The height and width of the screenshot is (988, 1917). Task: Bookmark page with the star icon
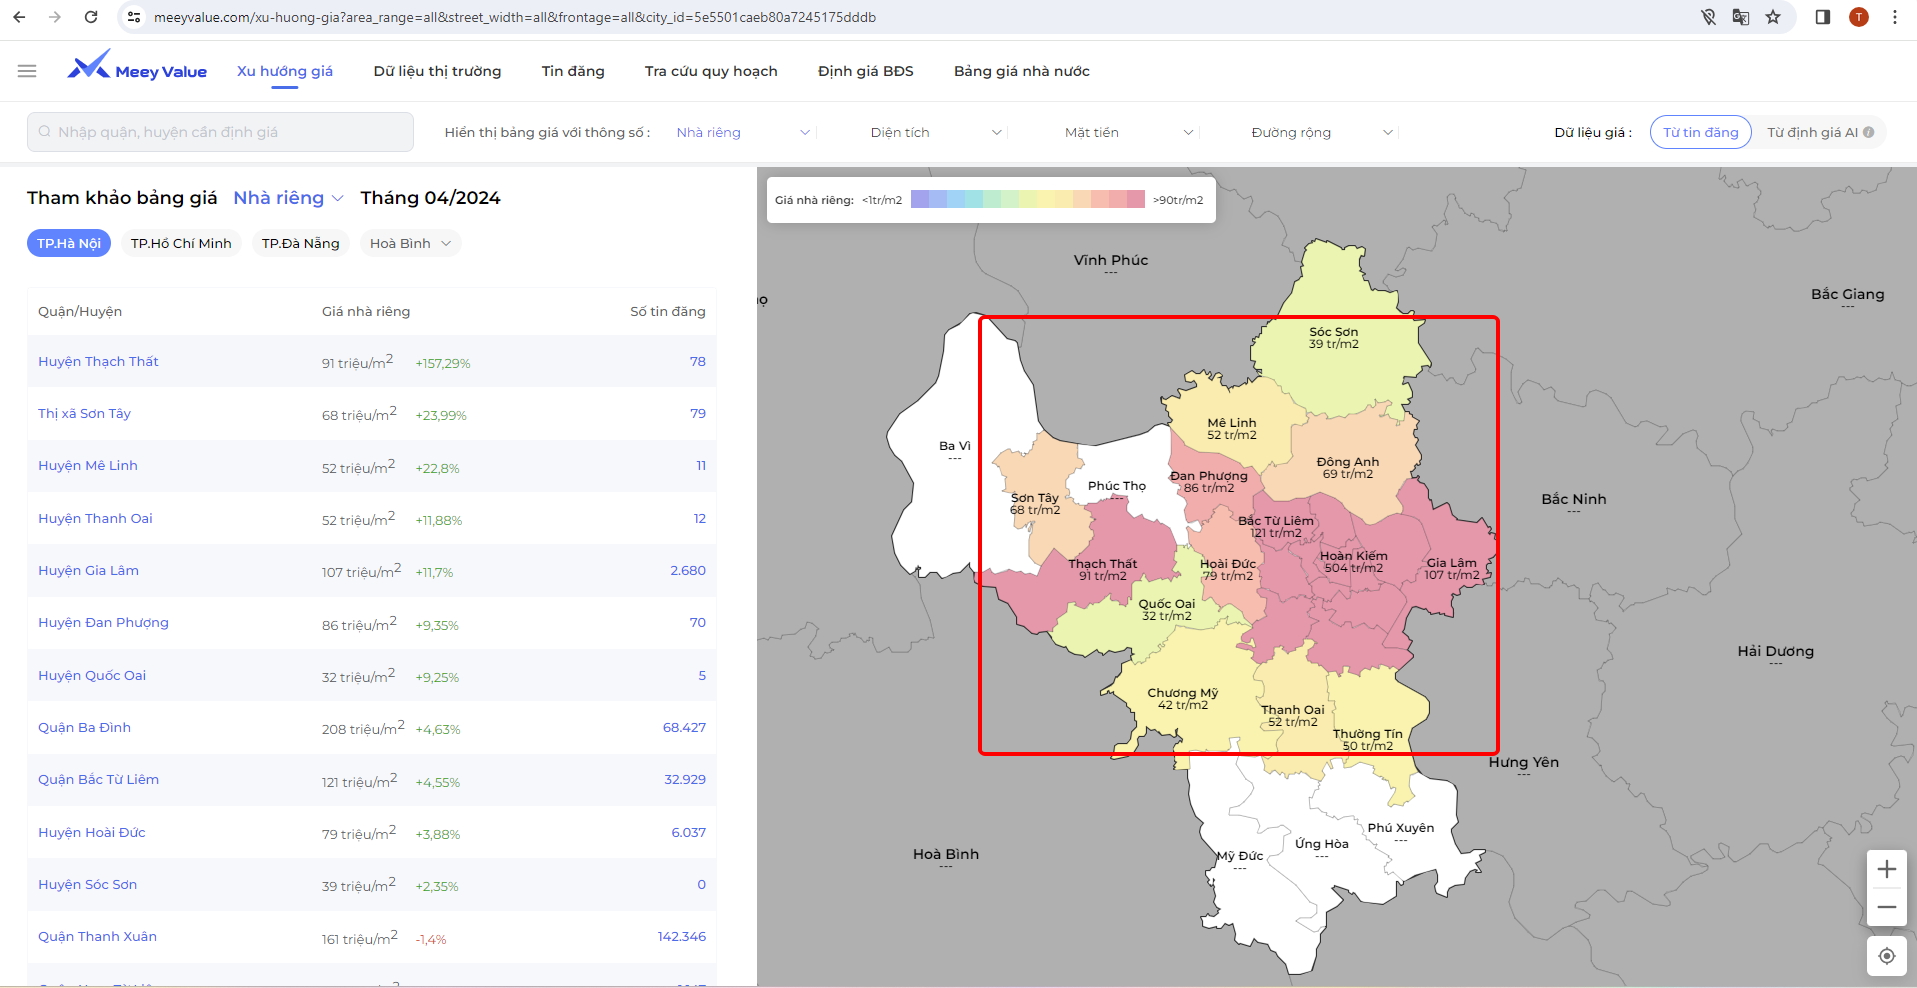pos(1773,17)
